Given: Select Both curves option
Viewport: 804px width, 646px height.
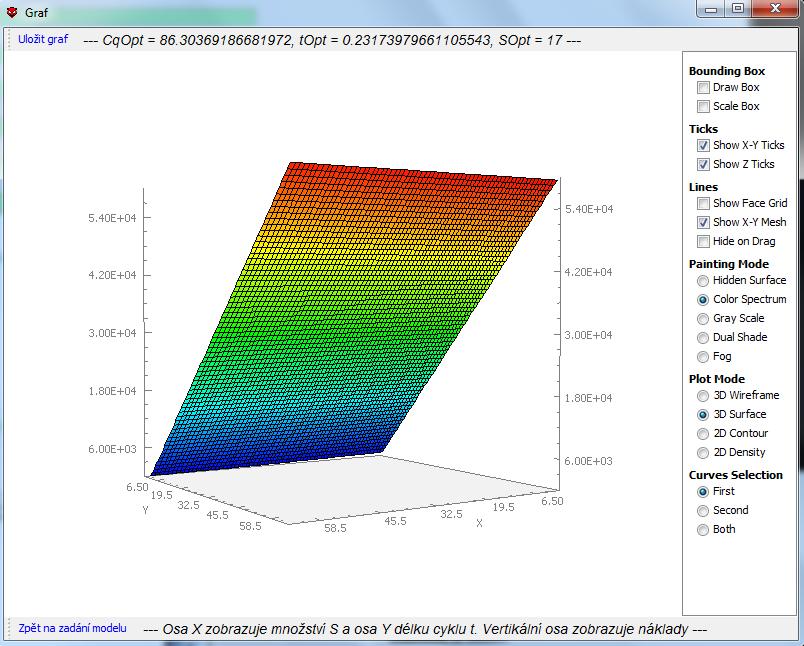Looking at the screenshot, I should coord(703,530).
